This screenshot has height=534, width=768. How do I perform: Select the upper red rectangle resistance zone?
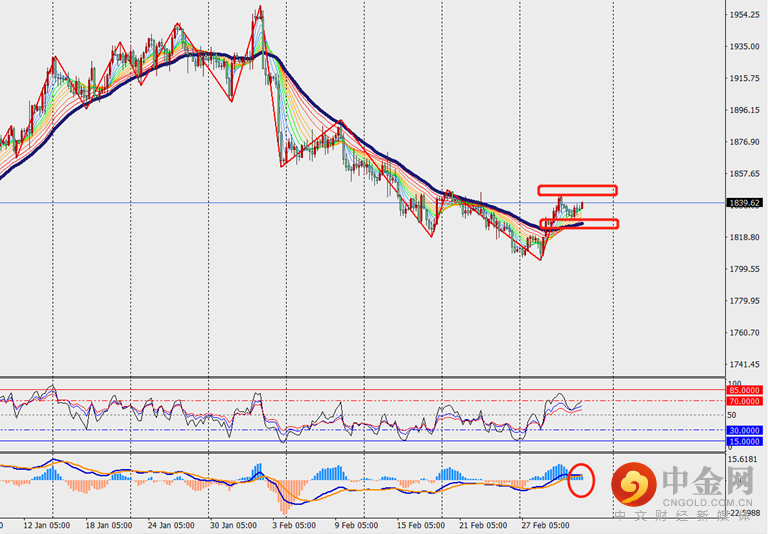577,190
